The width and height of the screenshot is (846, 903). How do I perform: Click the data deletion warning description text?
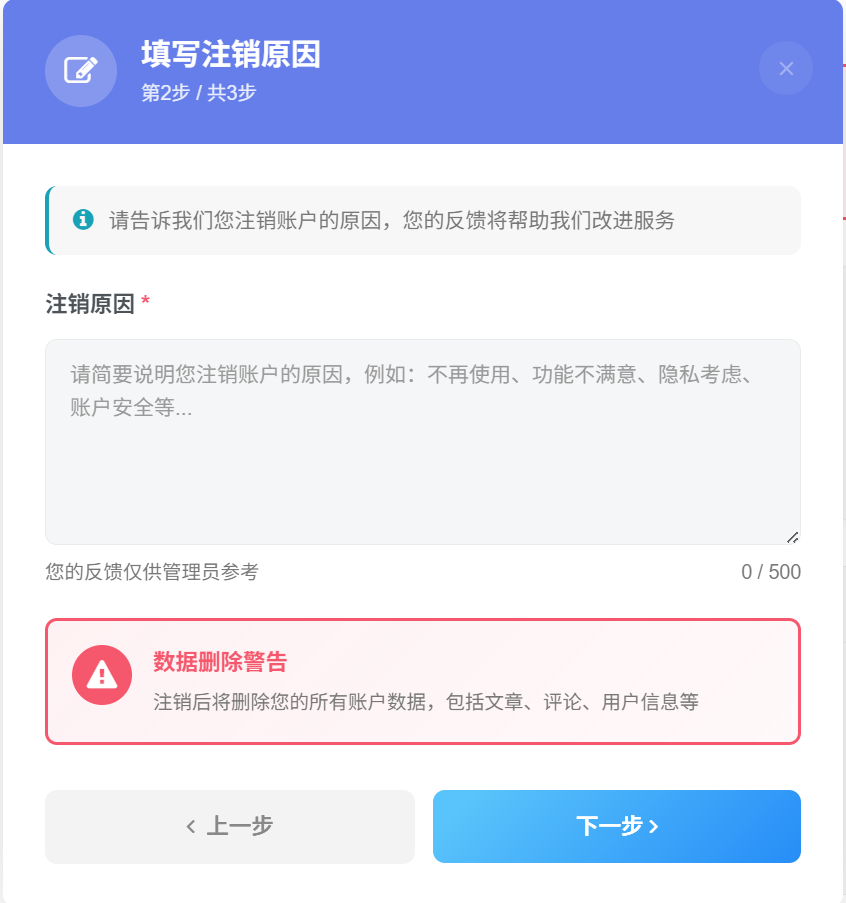[426, 702]
